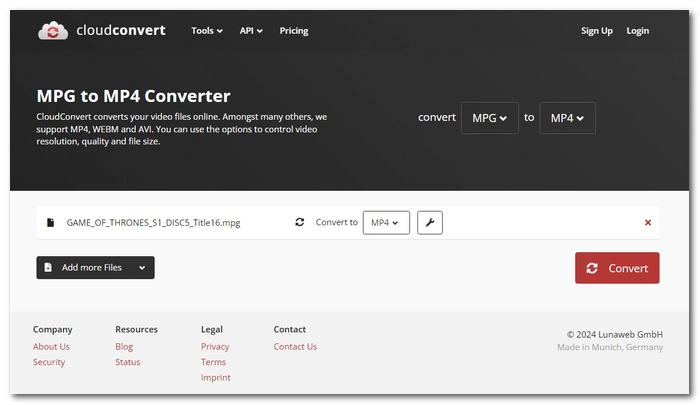Open the MPG source format dropdown
Viewport: 700px width, 405px height.
click(x=490, y=118)
